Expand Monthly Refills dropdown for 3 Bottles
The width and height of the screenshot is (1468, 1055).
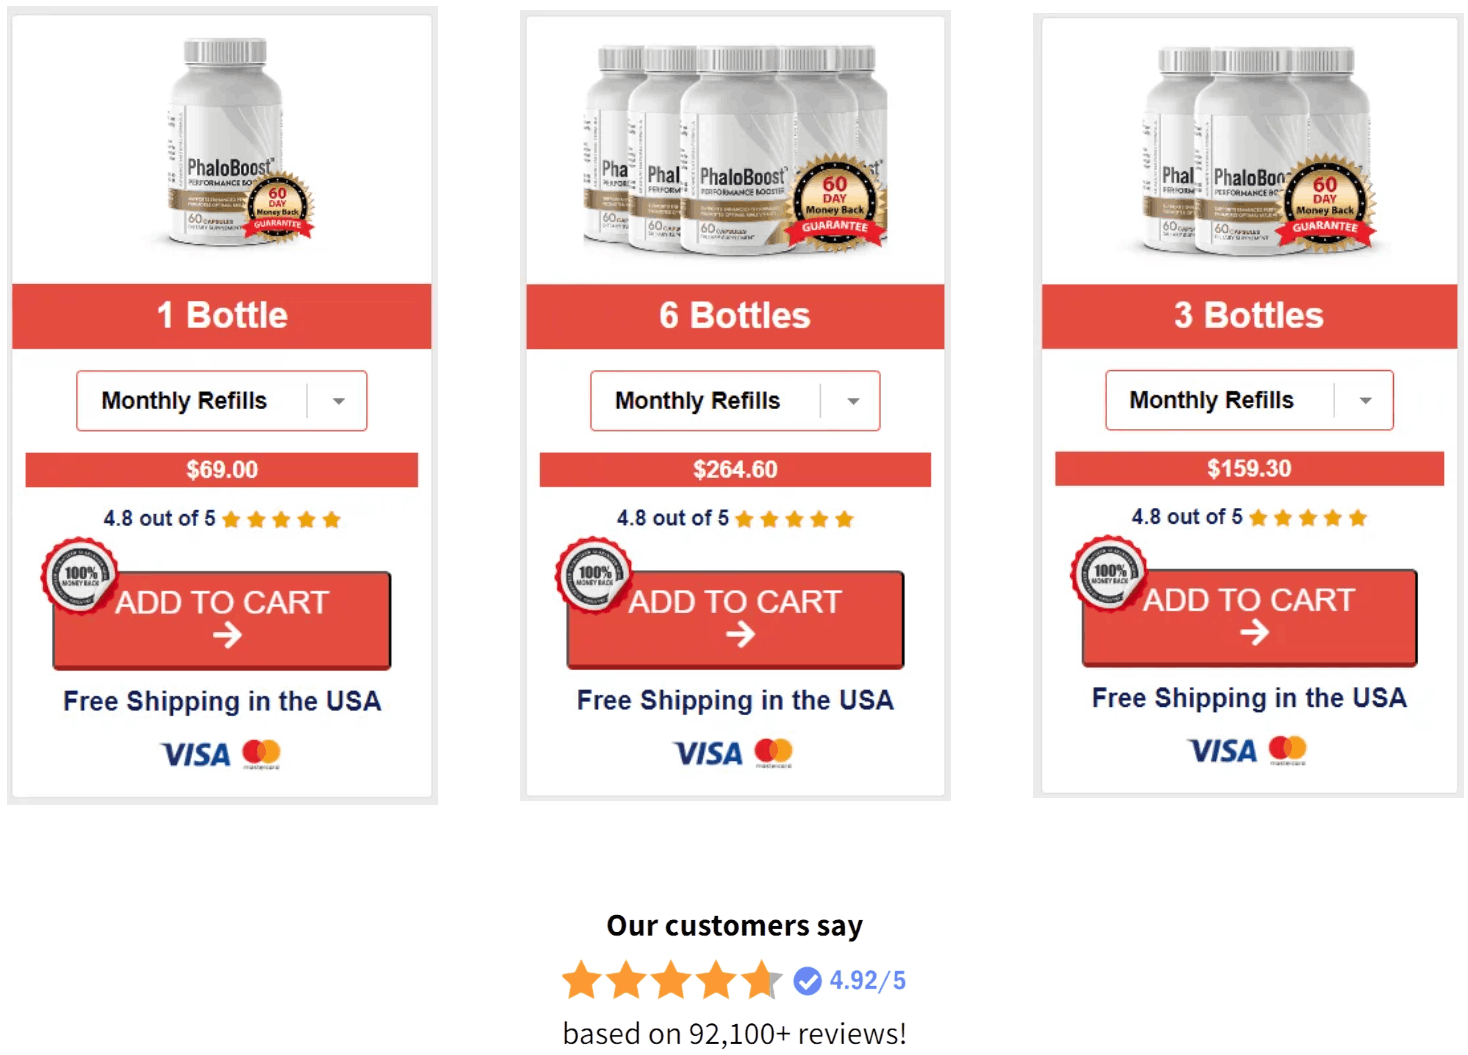1249,400
